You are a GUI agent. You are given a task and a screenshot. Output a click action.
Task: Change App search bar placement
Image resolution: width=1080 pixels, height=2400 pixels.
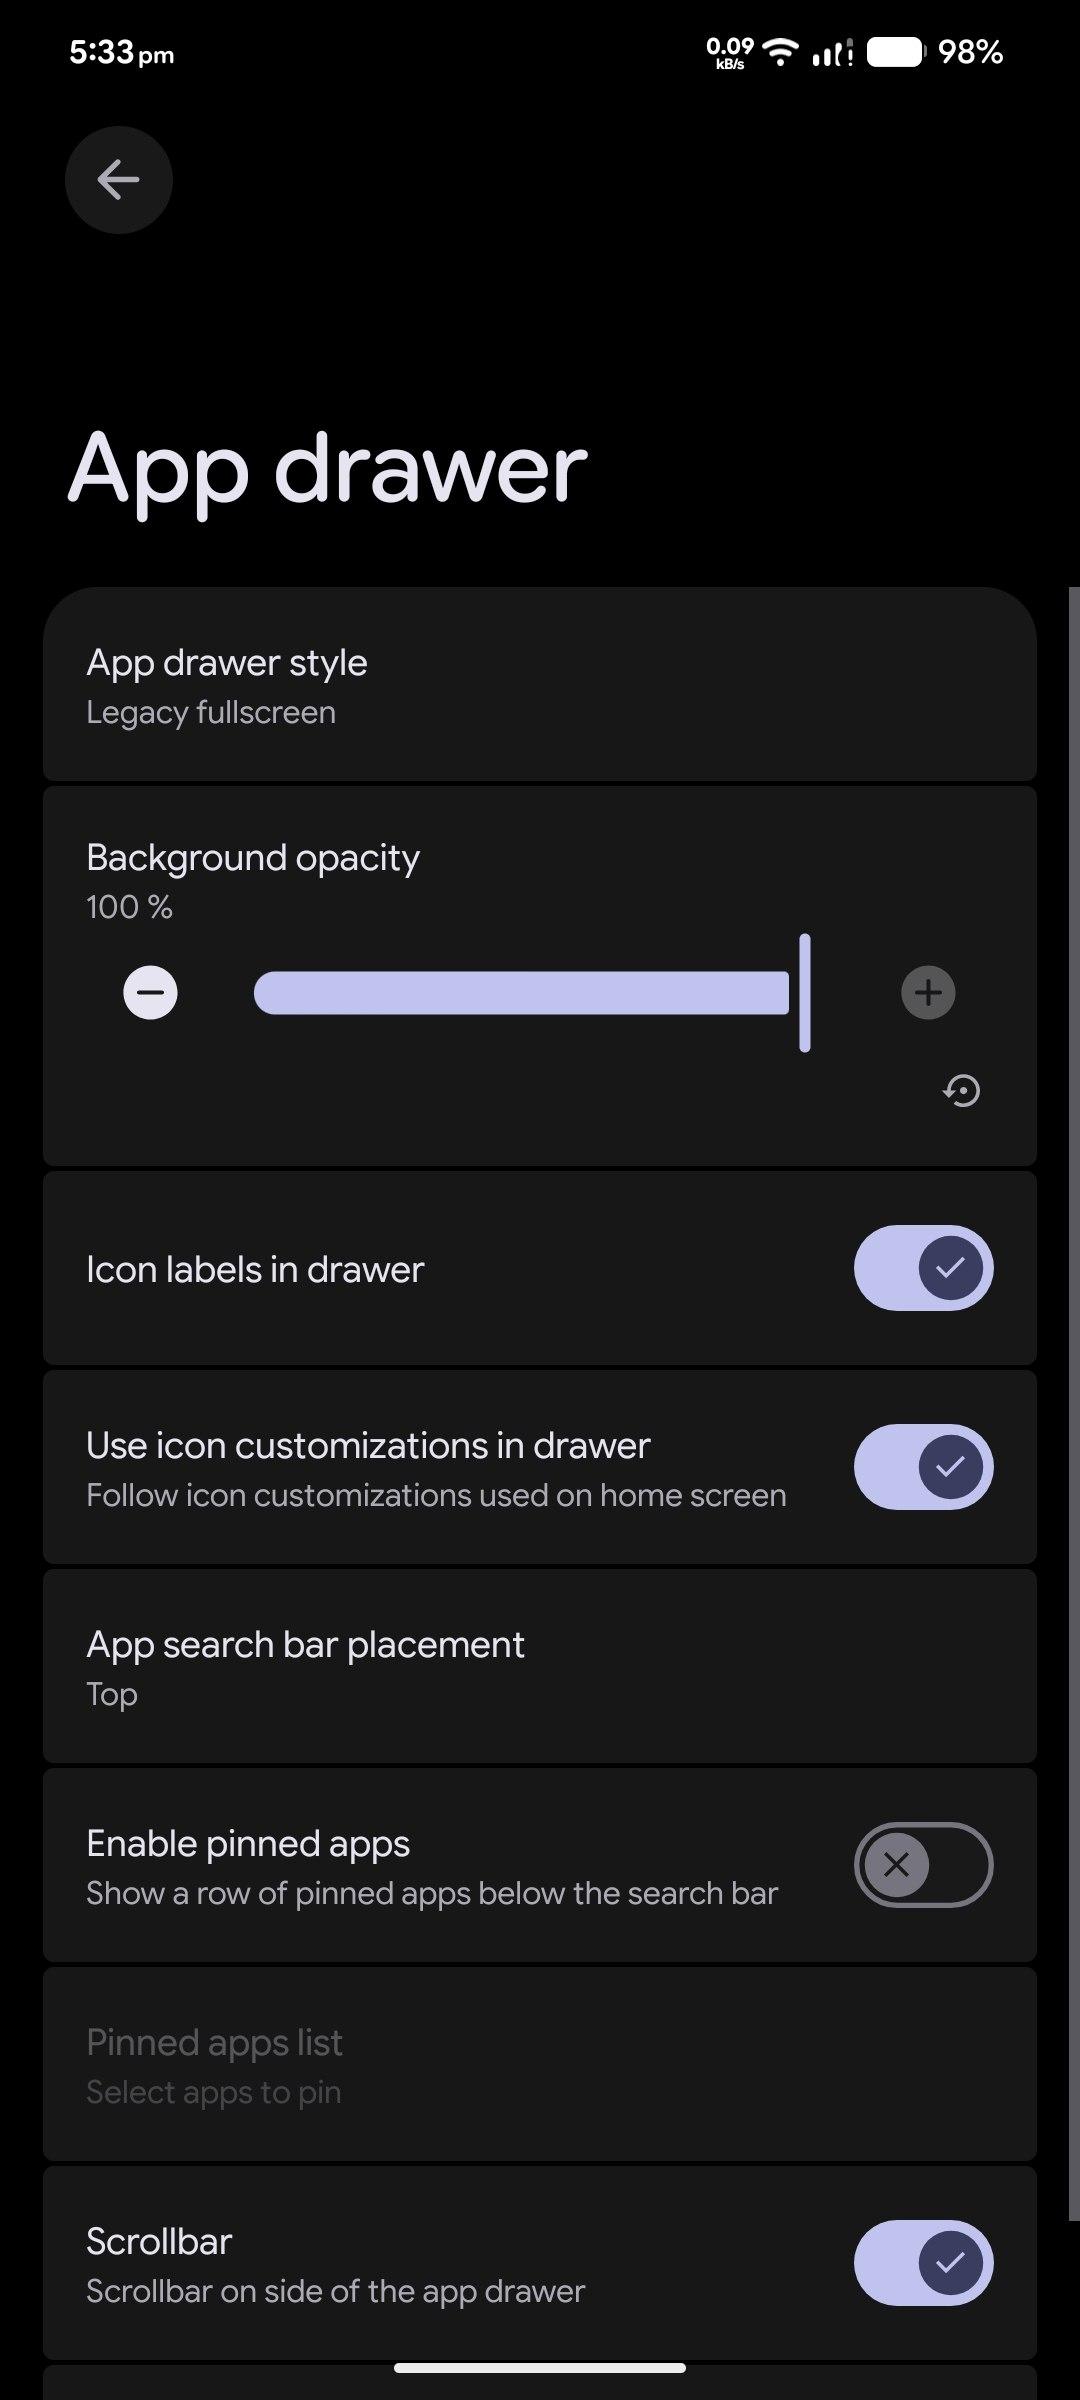click(x=540, y=1667)
